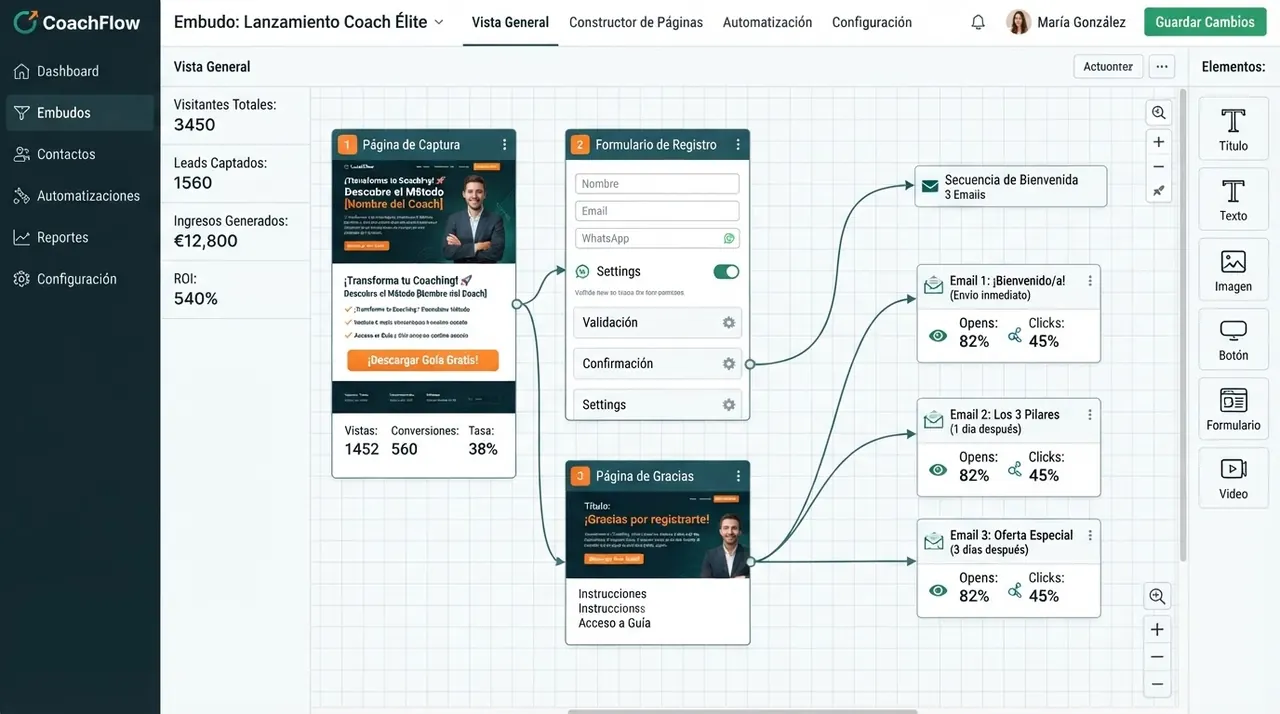Toggle the eye icon in Email 3

coord(938,591)
